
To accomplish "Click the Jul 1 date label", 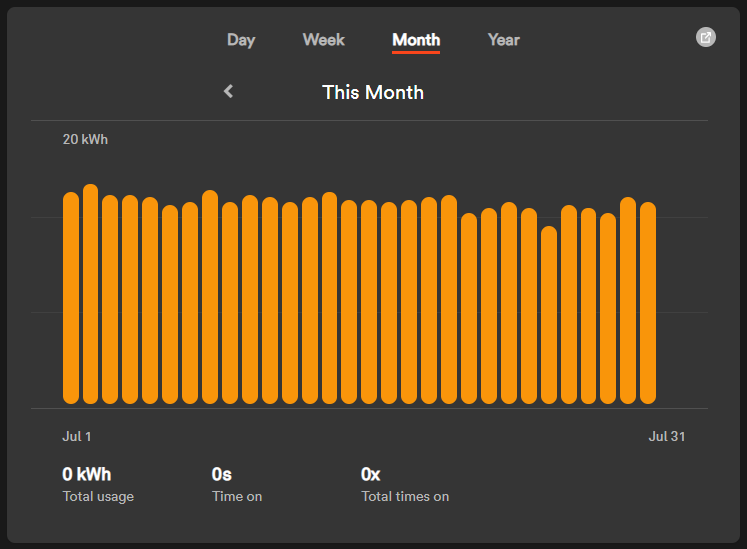I will [x=77, y=437].
